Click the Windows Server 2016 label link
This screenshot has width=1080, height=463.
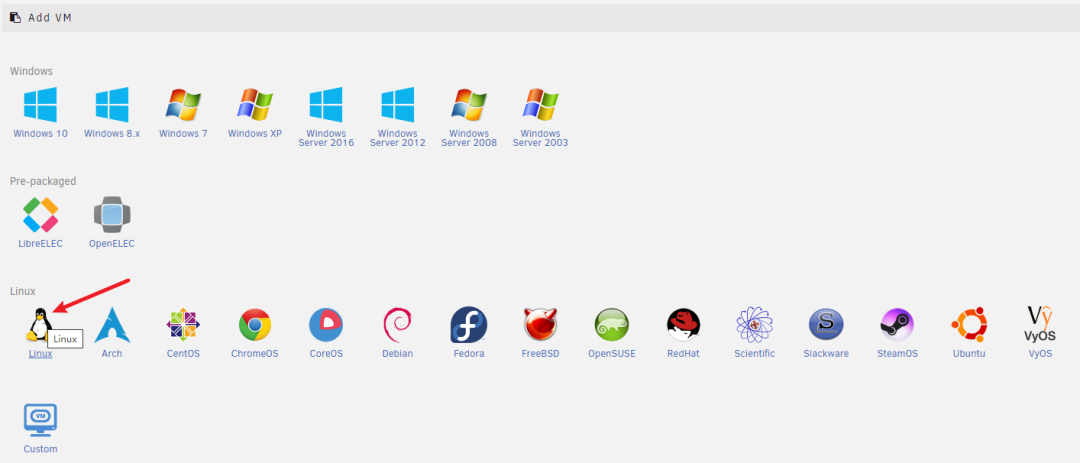[326, 138]
